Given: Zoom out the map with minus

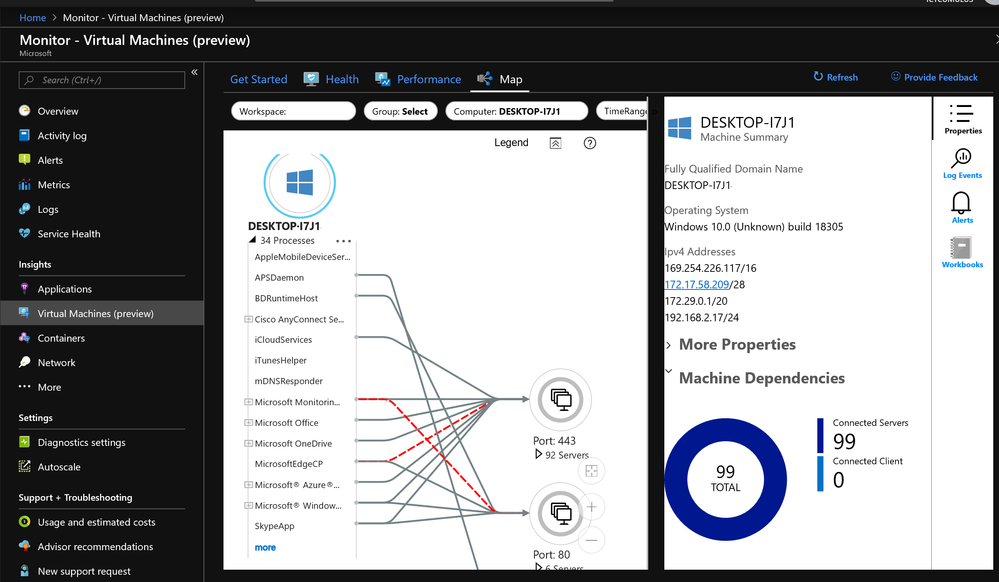Looking at the screenshot, I should tap(591, 540).
